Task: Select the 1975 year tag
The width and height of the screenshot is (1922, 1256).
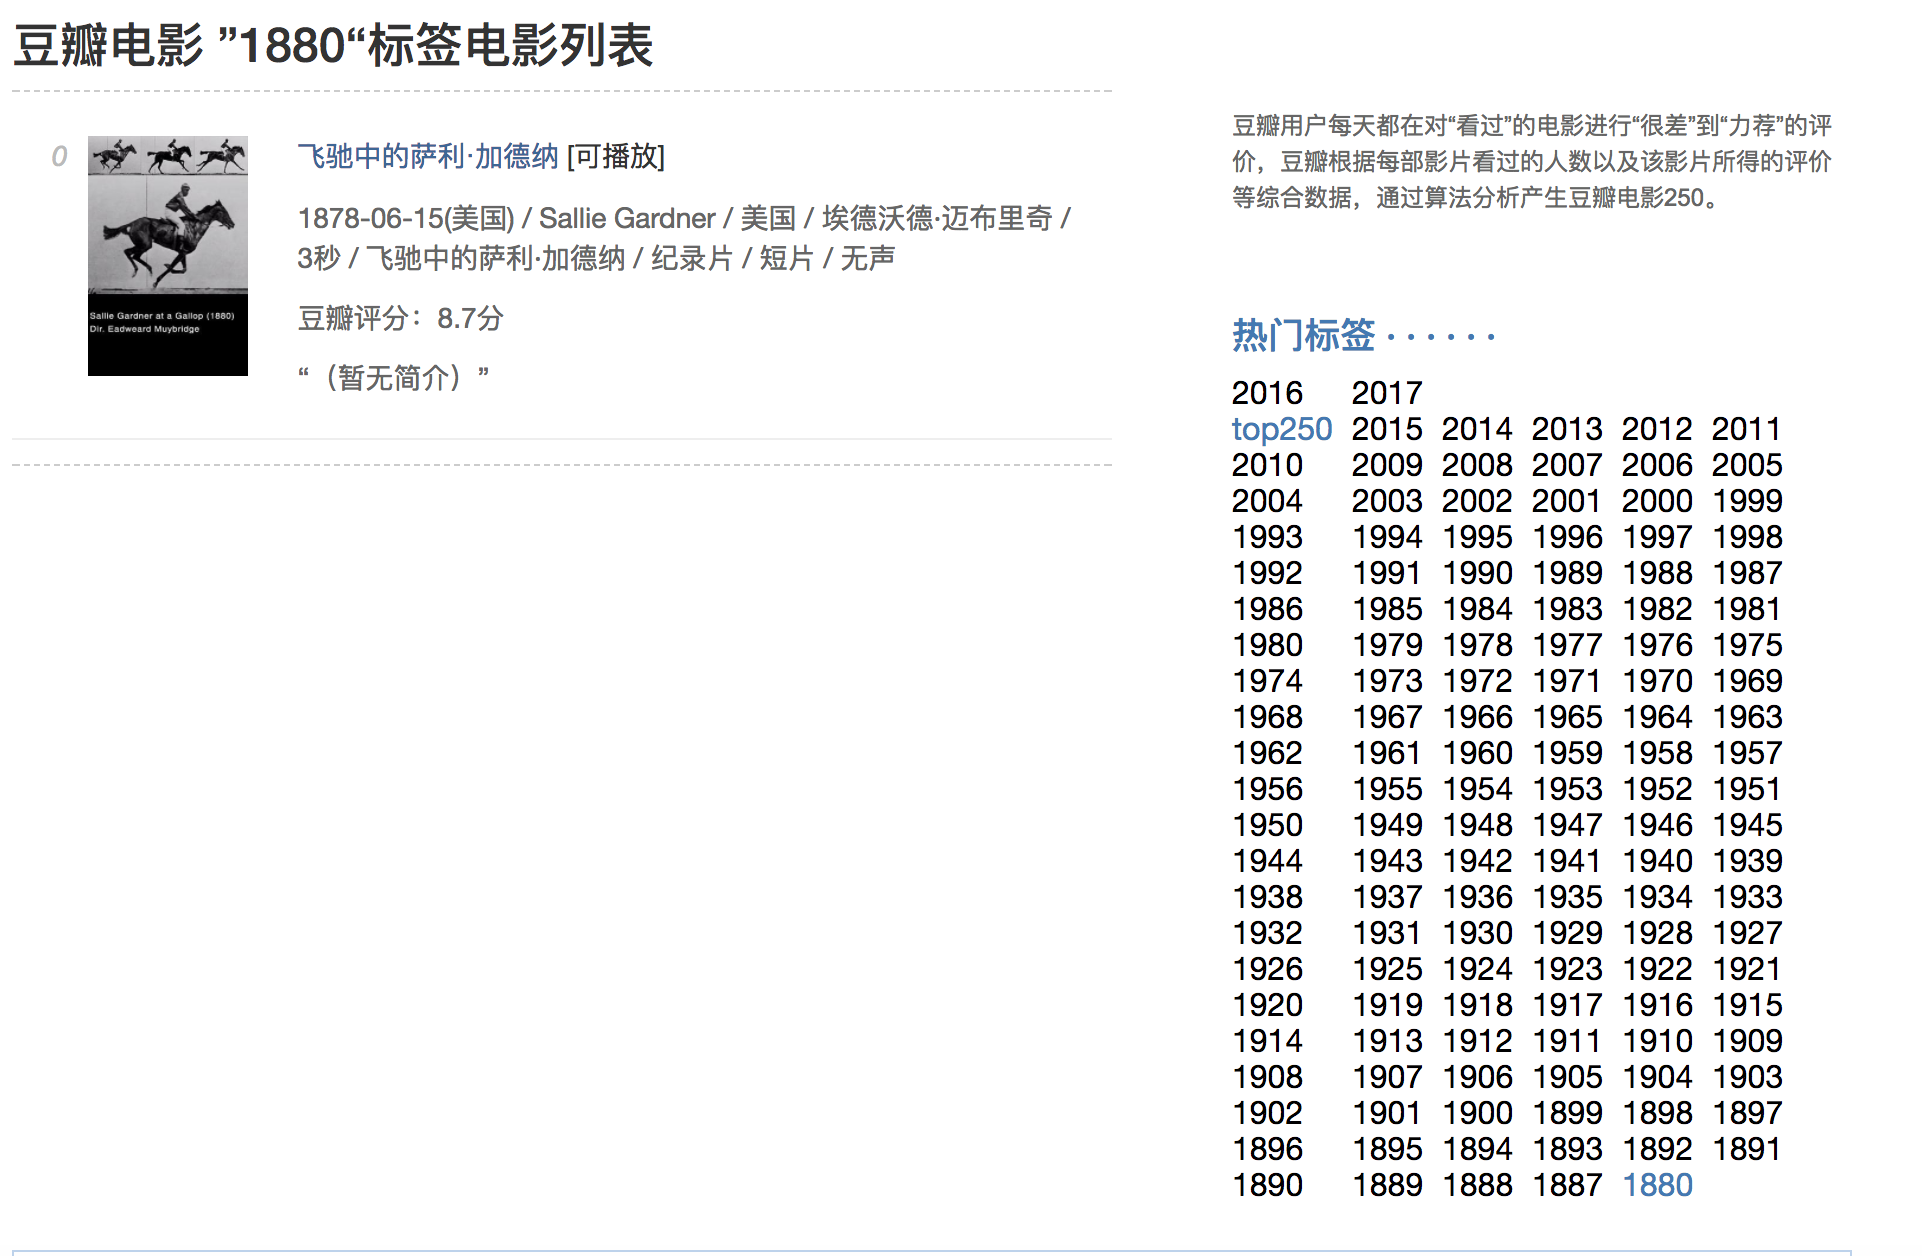Action: pyautogui.click(x=1747, y=644)
